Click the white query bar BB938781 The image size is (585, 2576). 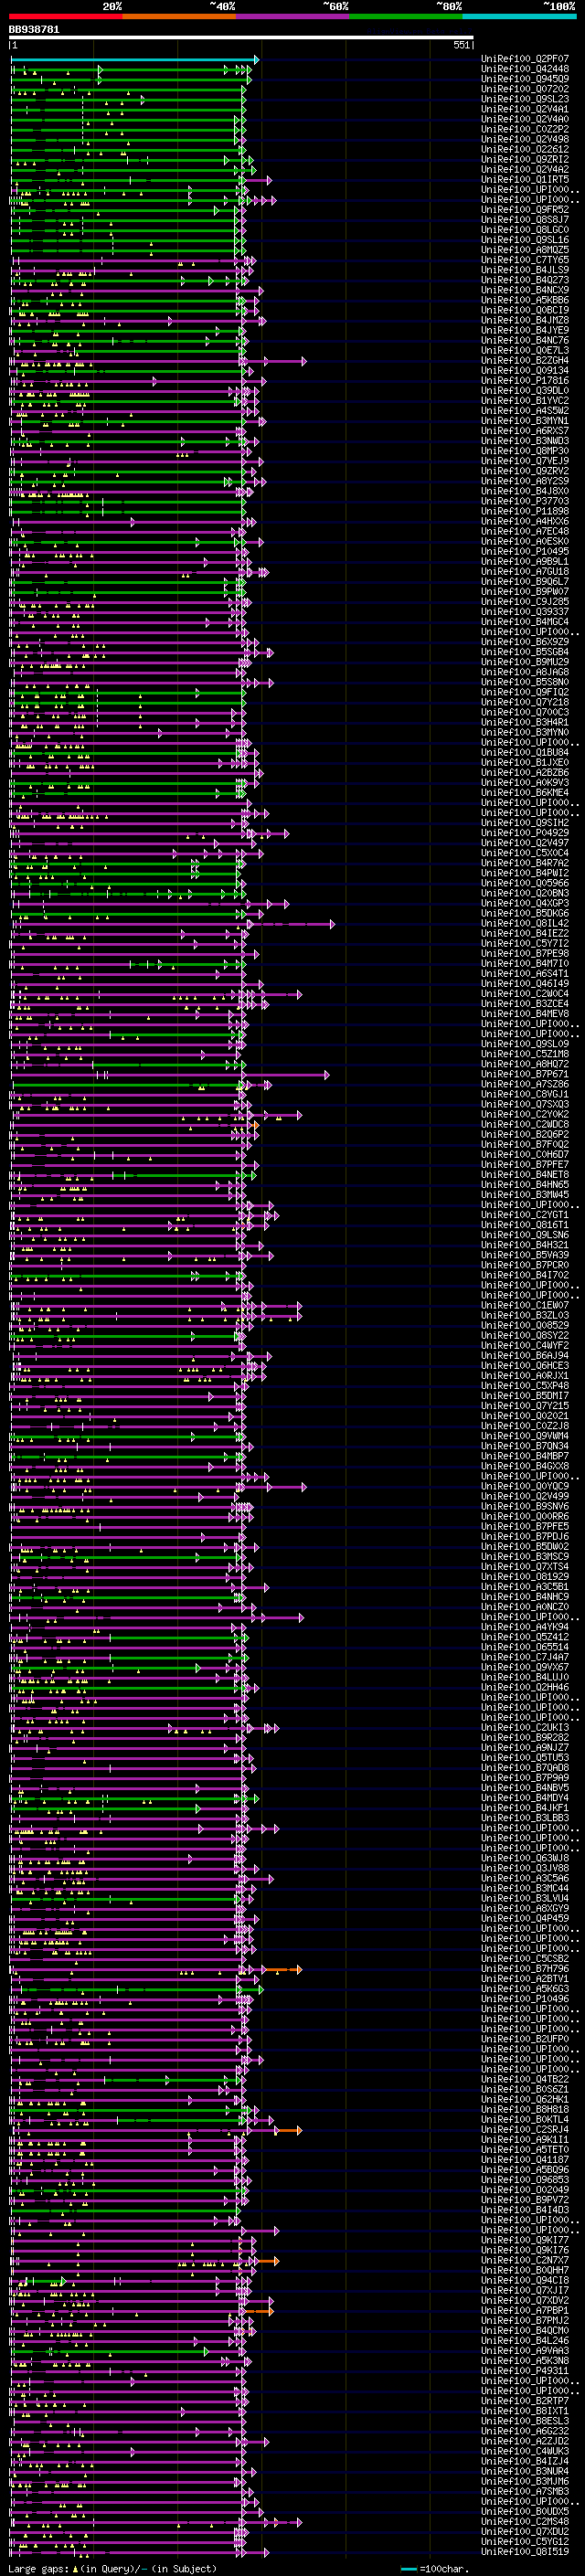pyautogui.click(x=241, y=37)
